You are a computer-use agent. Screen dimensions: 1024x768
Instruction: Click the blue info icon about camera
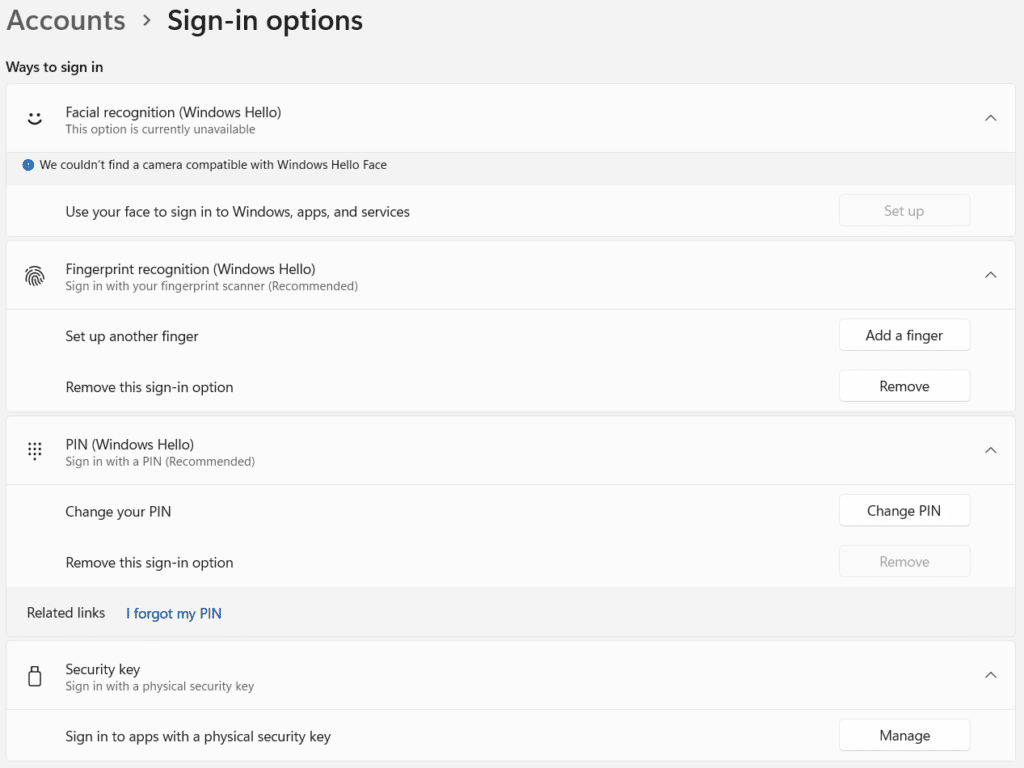tap(28, 165)
